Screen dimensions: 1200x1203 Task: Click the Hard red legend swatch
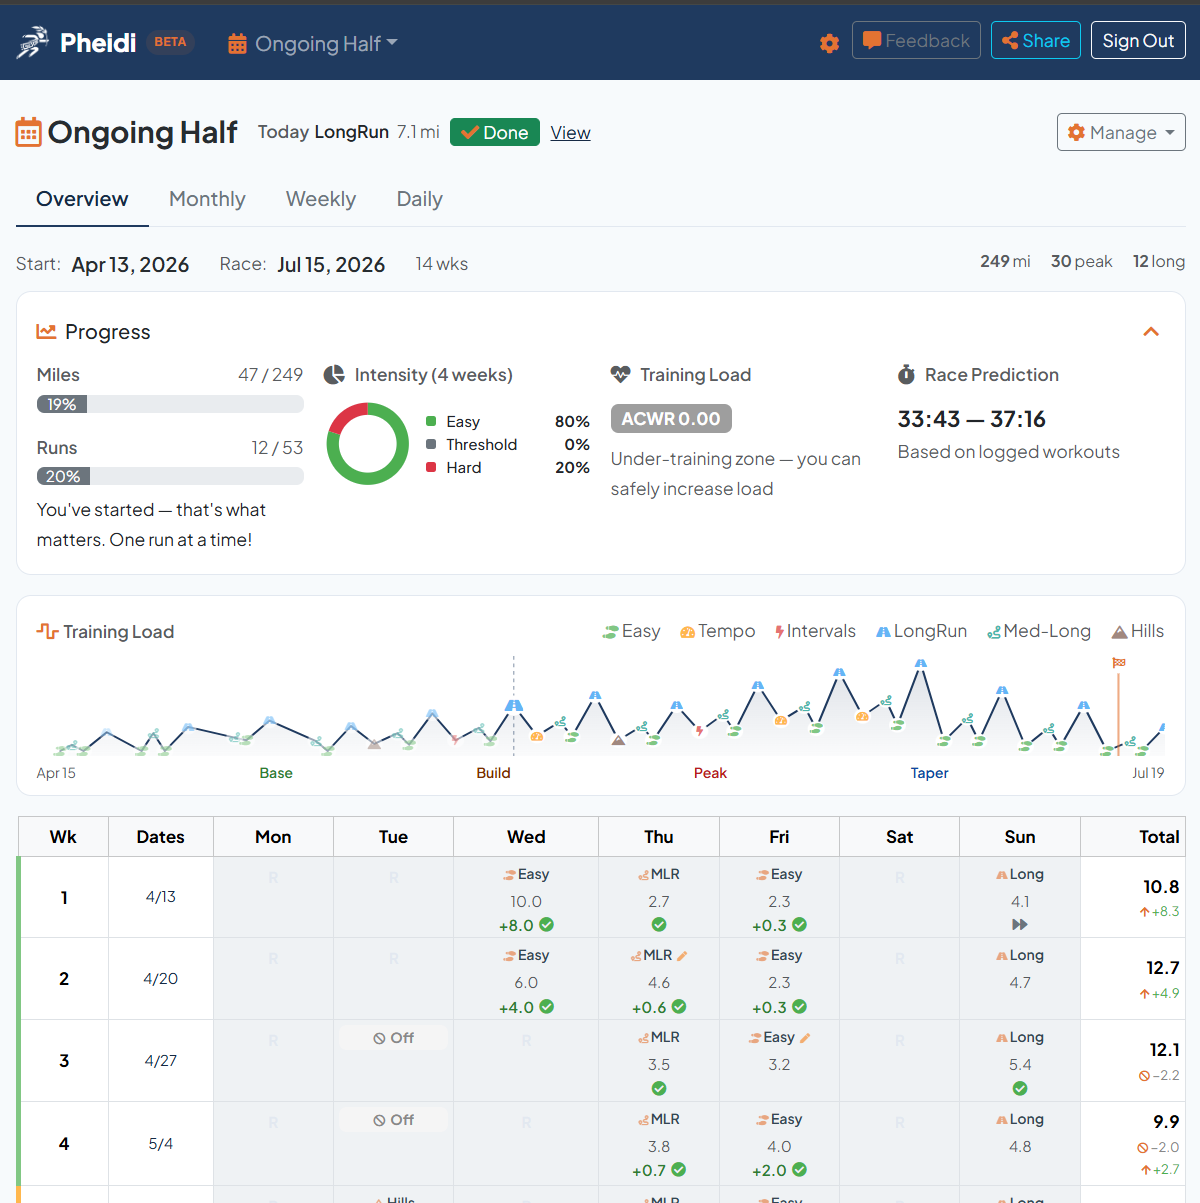tap(431, 467)
